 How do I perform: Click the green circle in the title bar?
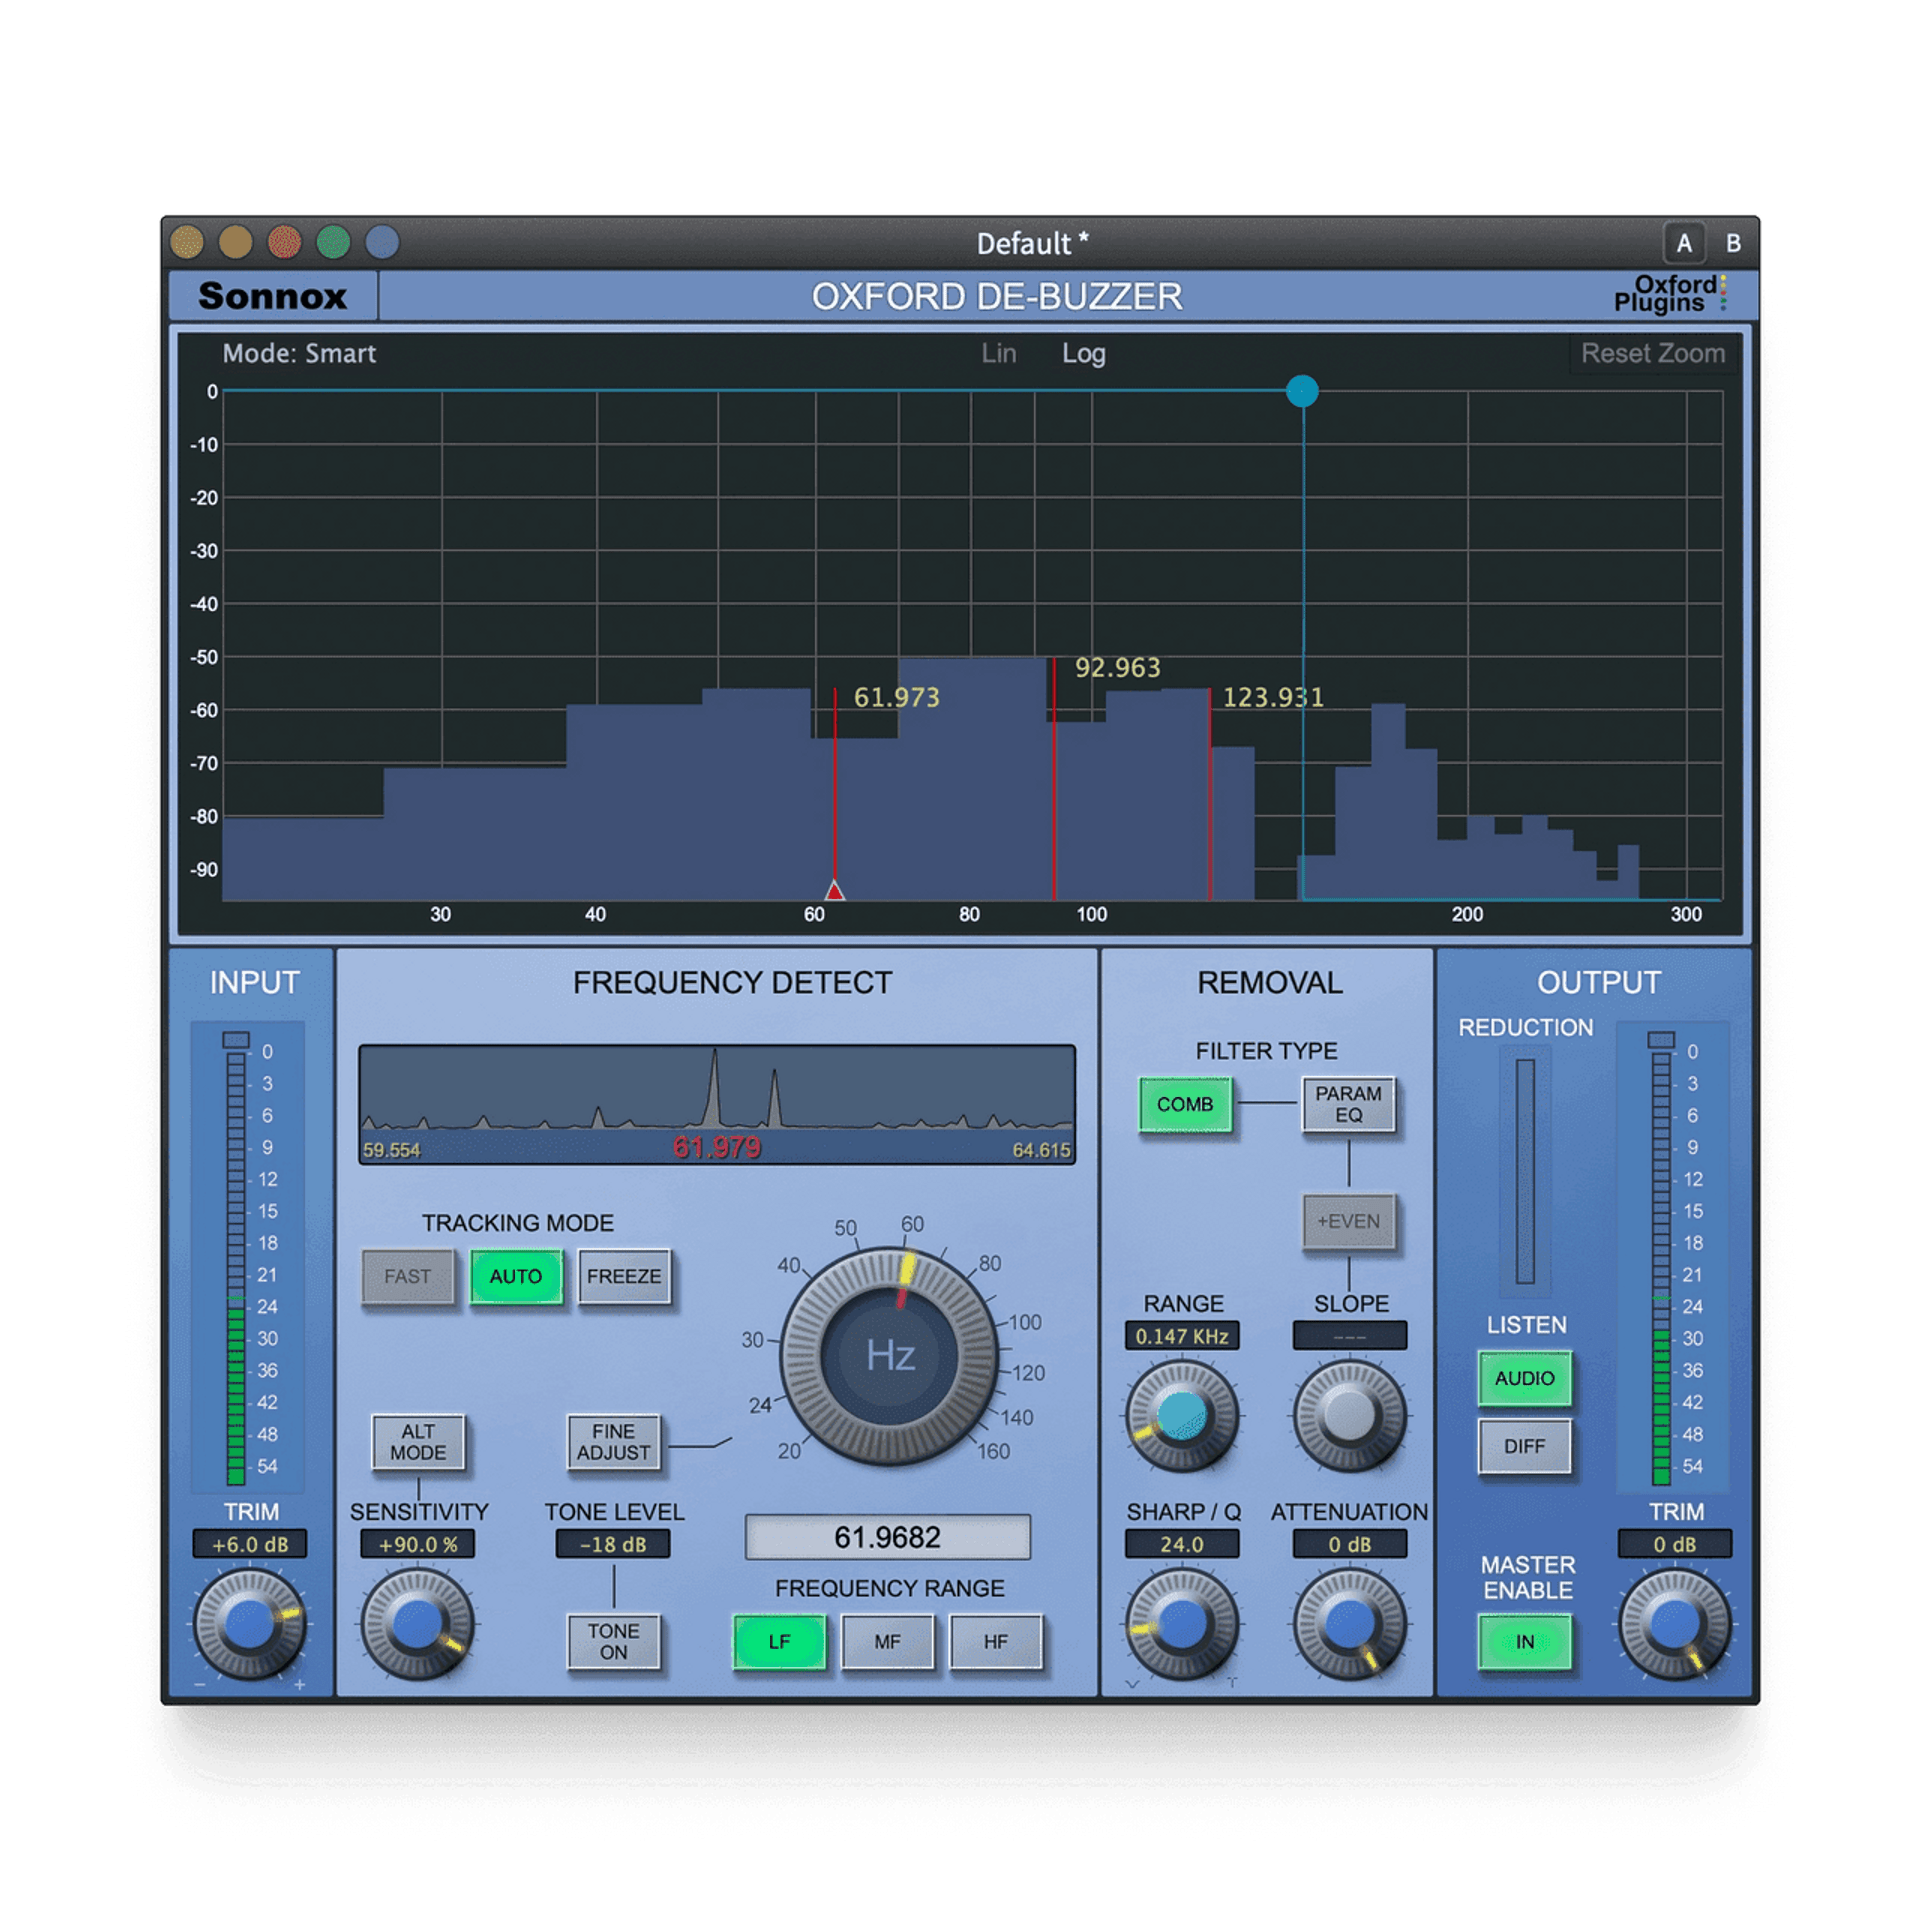(333, 242)
